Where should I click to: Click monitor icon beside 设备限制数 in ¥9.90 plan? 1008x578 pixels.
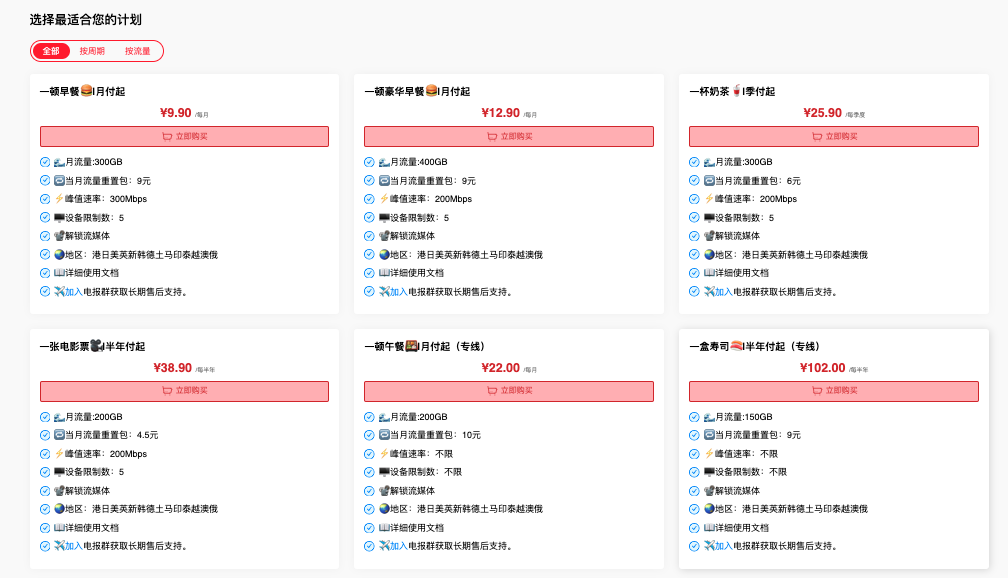click(x=59, y=217)
